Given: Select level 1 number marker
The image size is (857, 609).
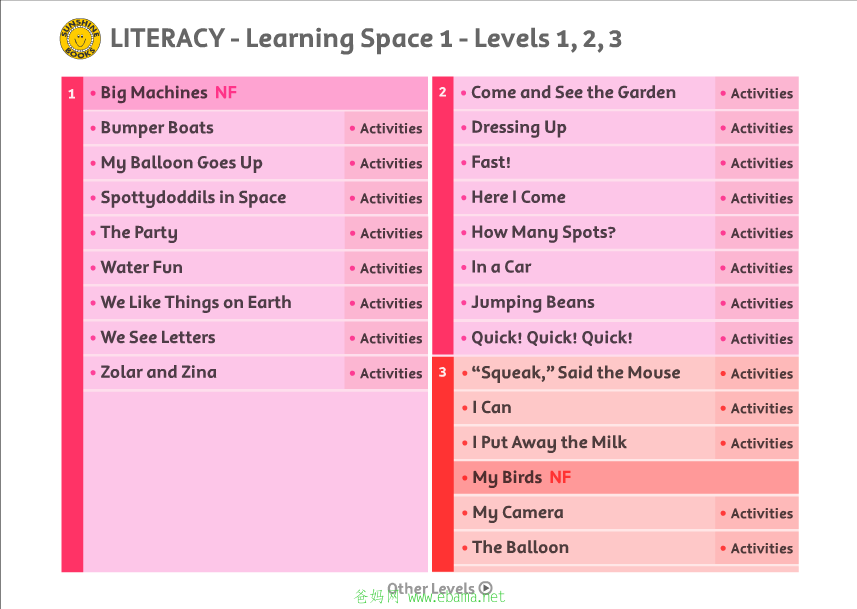Looking at the screenshot, I should (72, 94).
